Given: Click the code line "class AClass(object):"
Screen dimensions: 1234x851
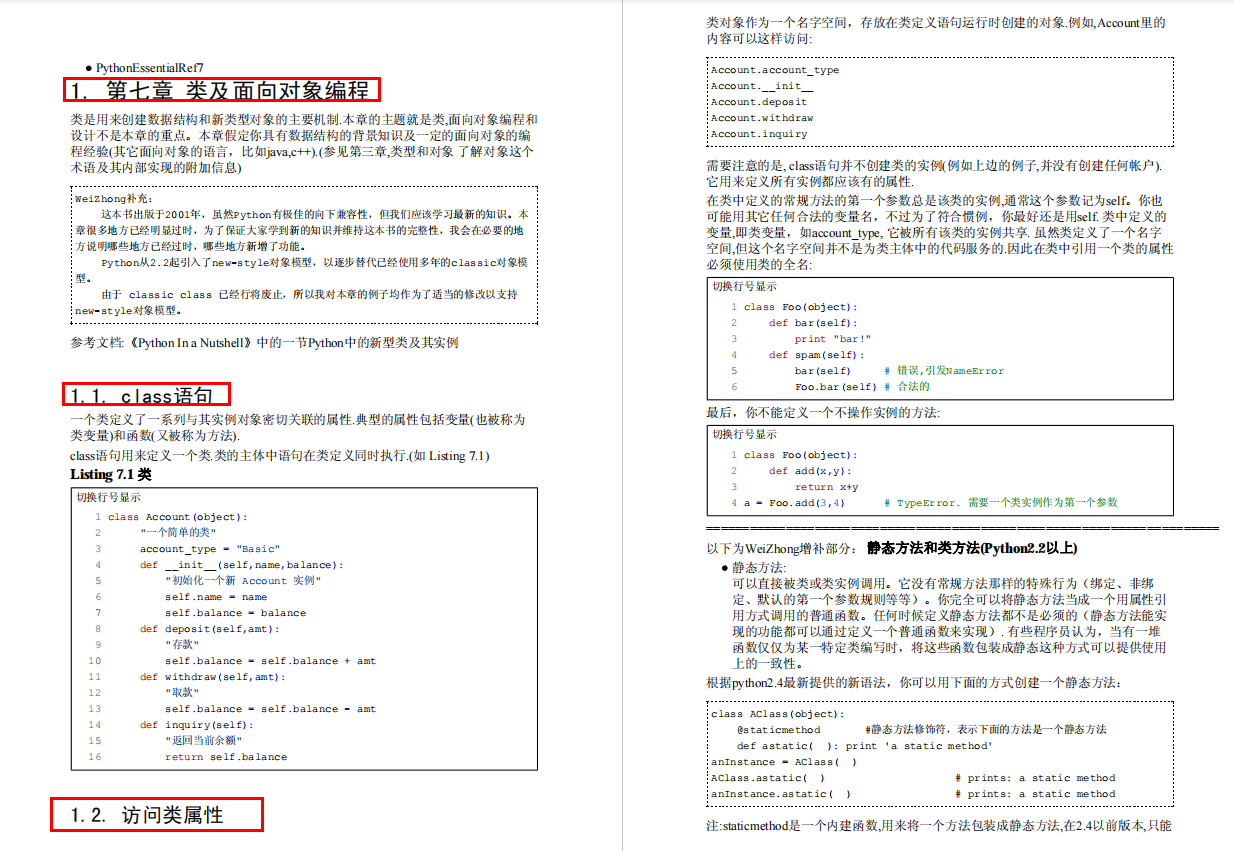Looking at the screenshot, I should (x=778, y=714).
